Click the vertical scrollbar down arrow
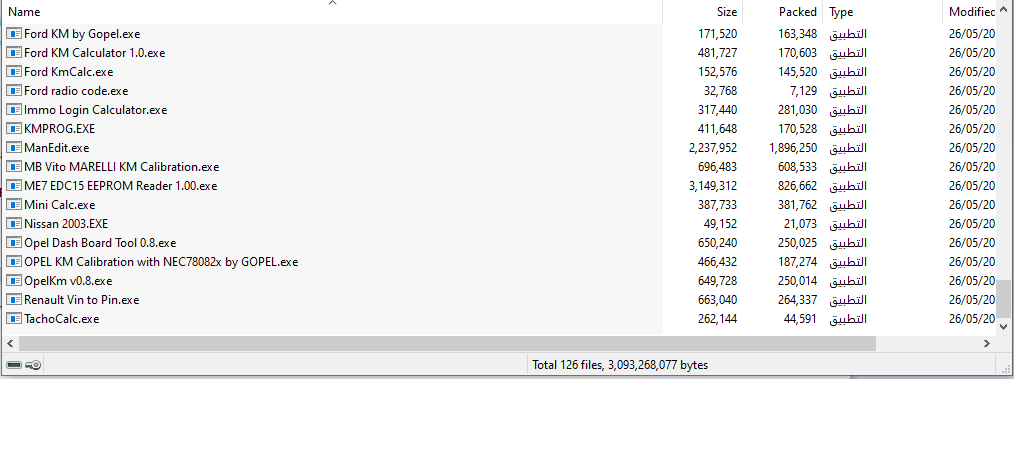Screen dimensions: 1014x460 pos(1004,327)
